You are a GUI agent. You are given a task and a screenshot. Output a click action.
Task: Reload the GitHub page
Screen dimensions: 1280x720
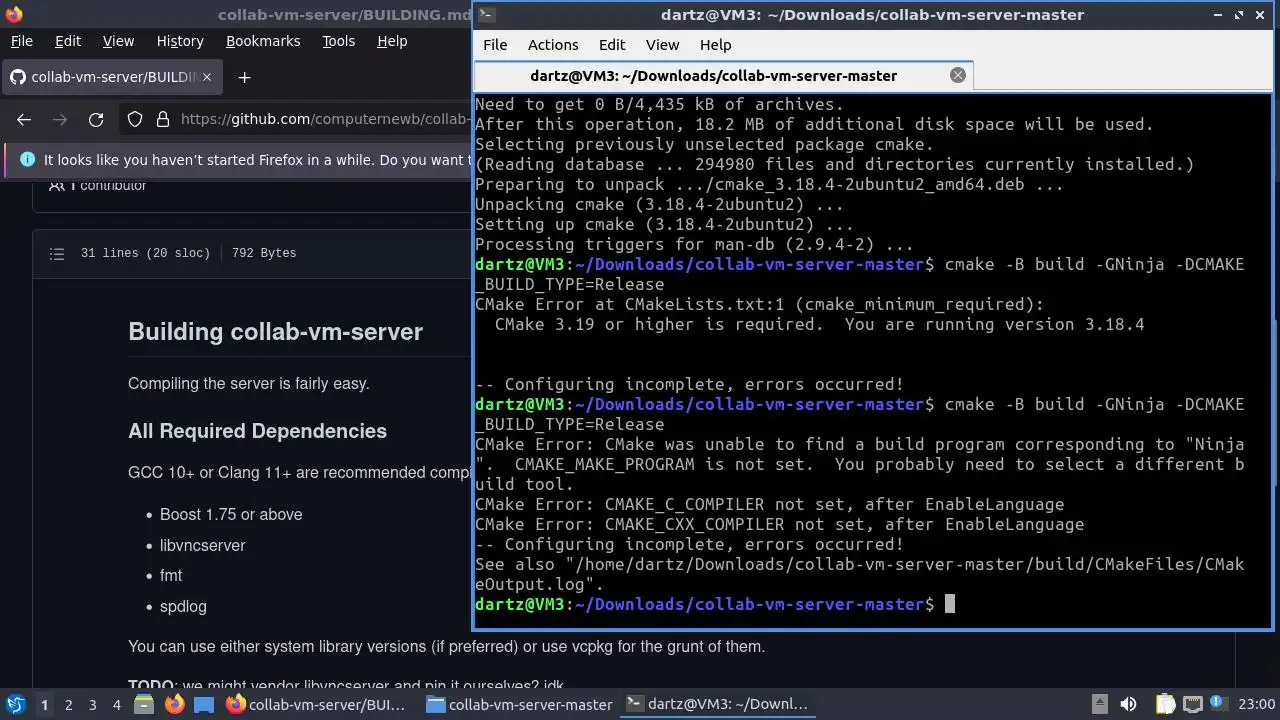[96, 119]
